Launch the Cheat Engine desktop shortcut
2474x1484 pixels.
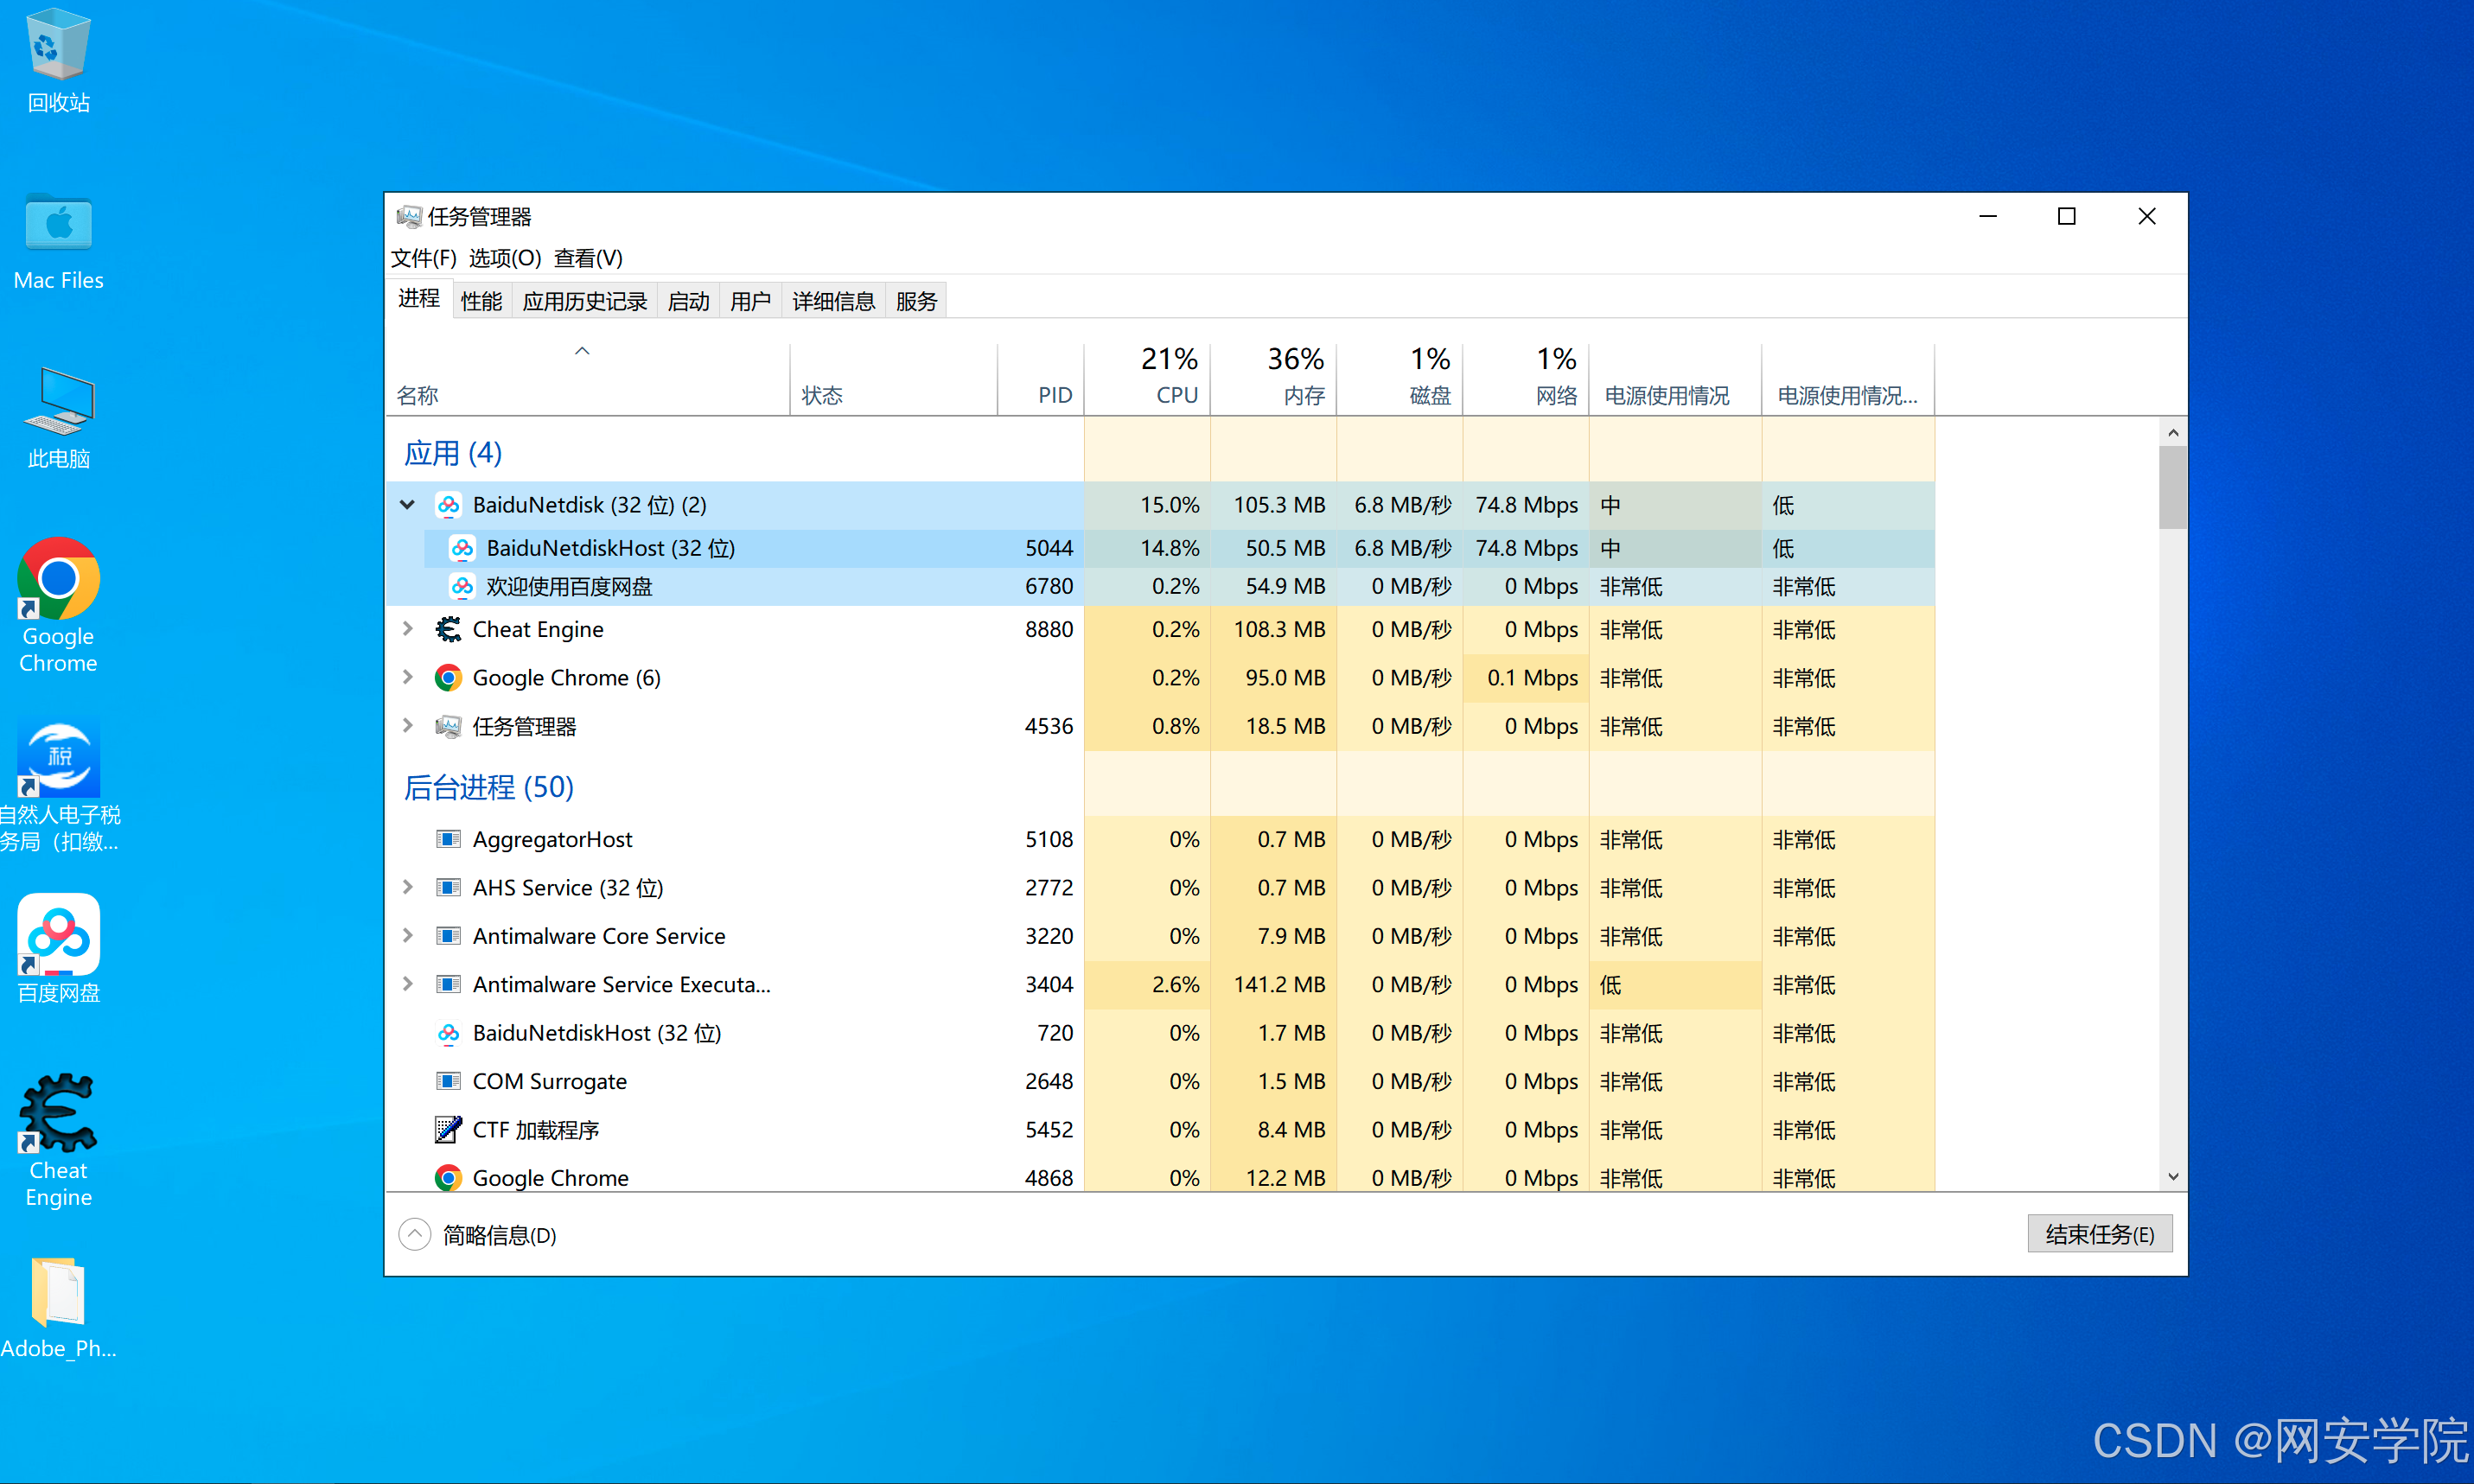[x=58, y=1113]
